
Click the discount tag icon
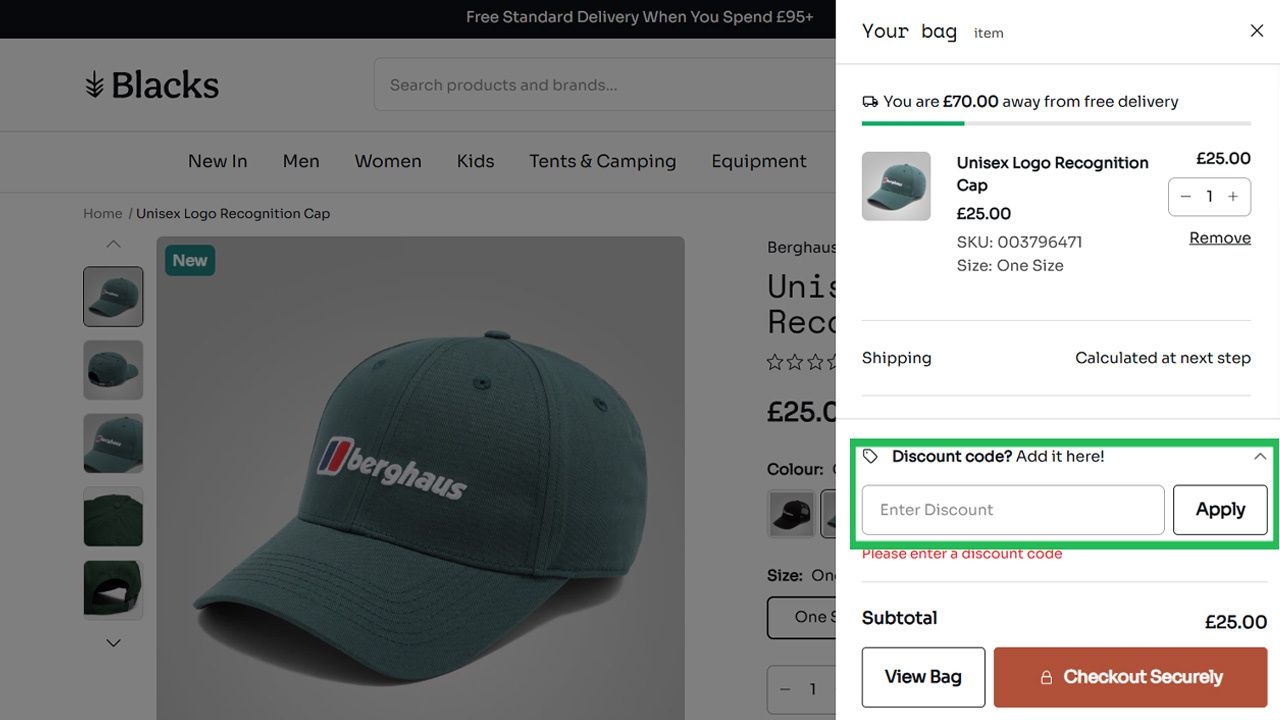[x=870, y=456]
